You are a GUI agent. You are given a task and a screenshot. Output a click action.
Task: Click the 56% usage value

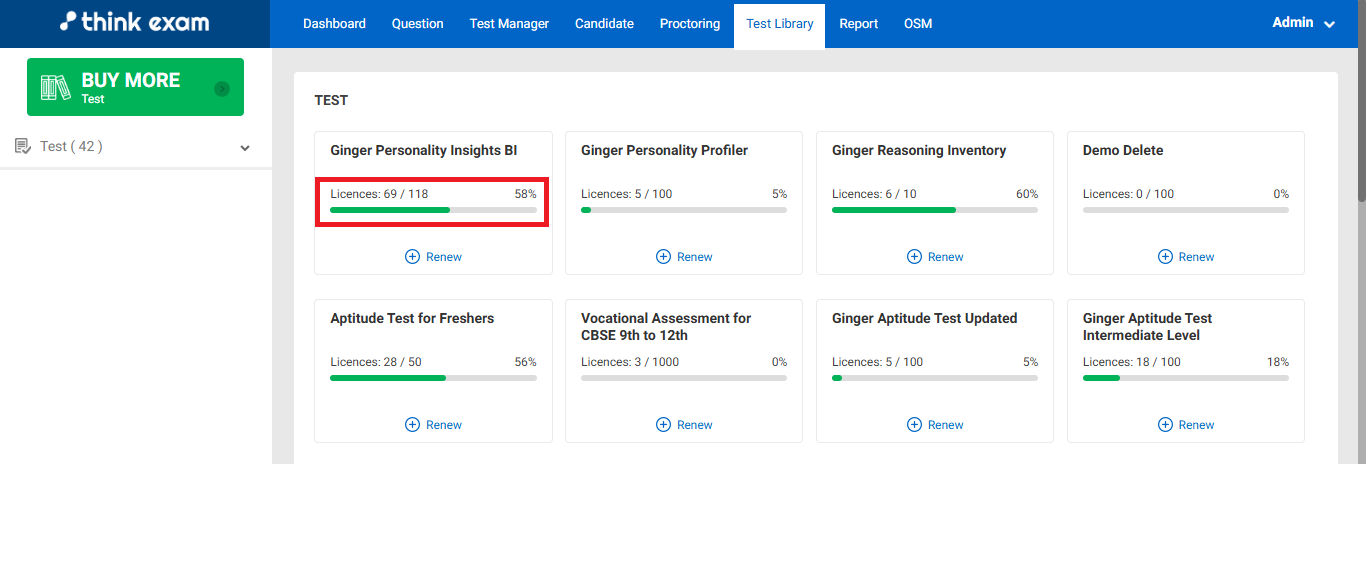click(525, 362)
